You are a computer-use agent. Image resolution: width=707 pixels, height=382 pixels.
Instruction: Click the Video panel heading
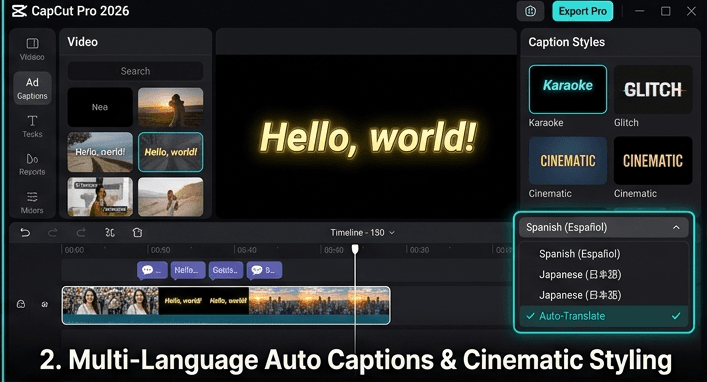tap(83, 42)
